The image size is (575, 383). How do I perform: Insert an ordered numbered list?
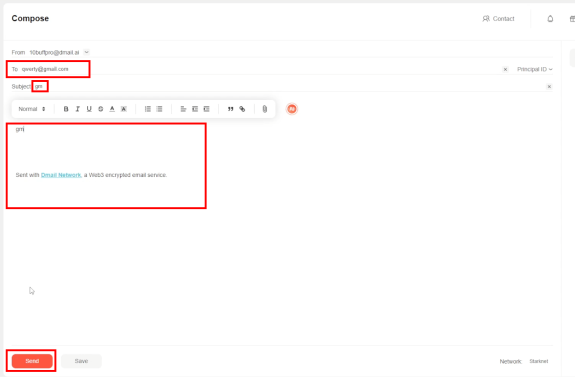tap(148, 109)
